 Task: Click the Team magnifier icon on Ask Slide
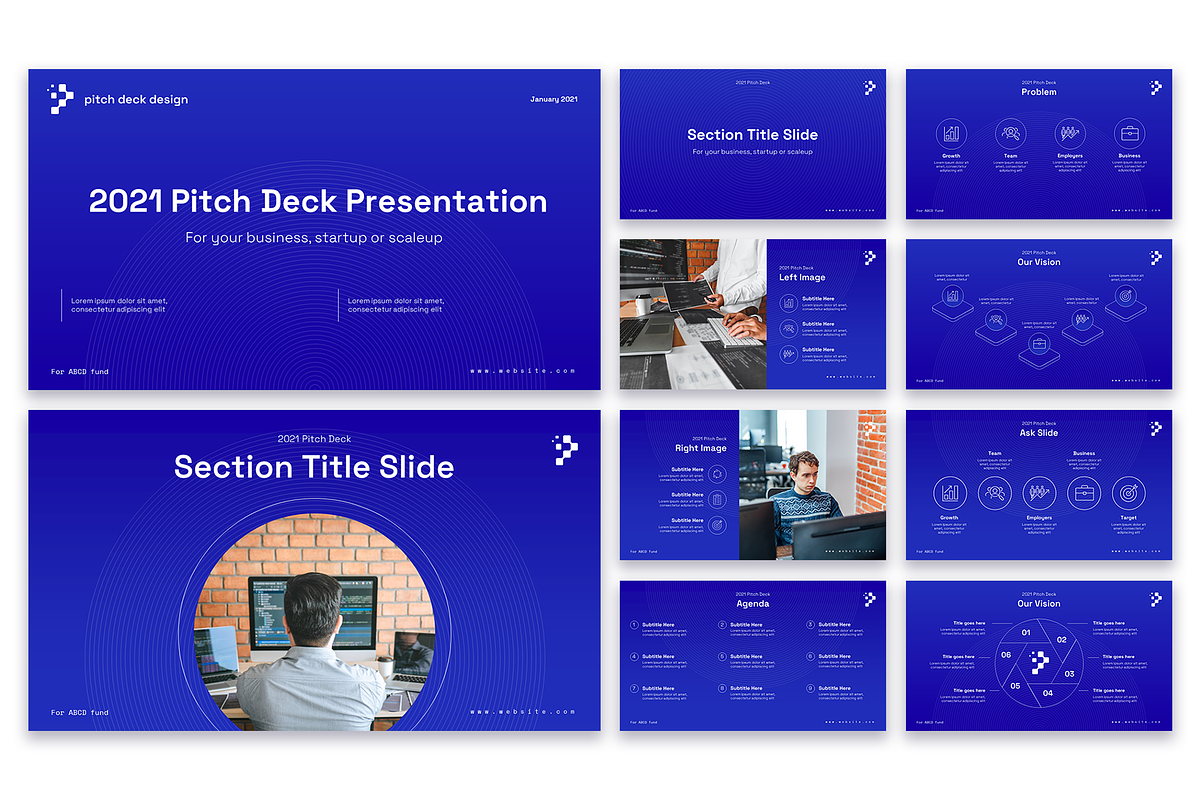[x=995, y=493]
